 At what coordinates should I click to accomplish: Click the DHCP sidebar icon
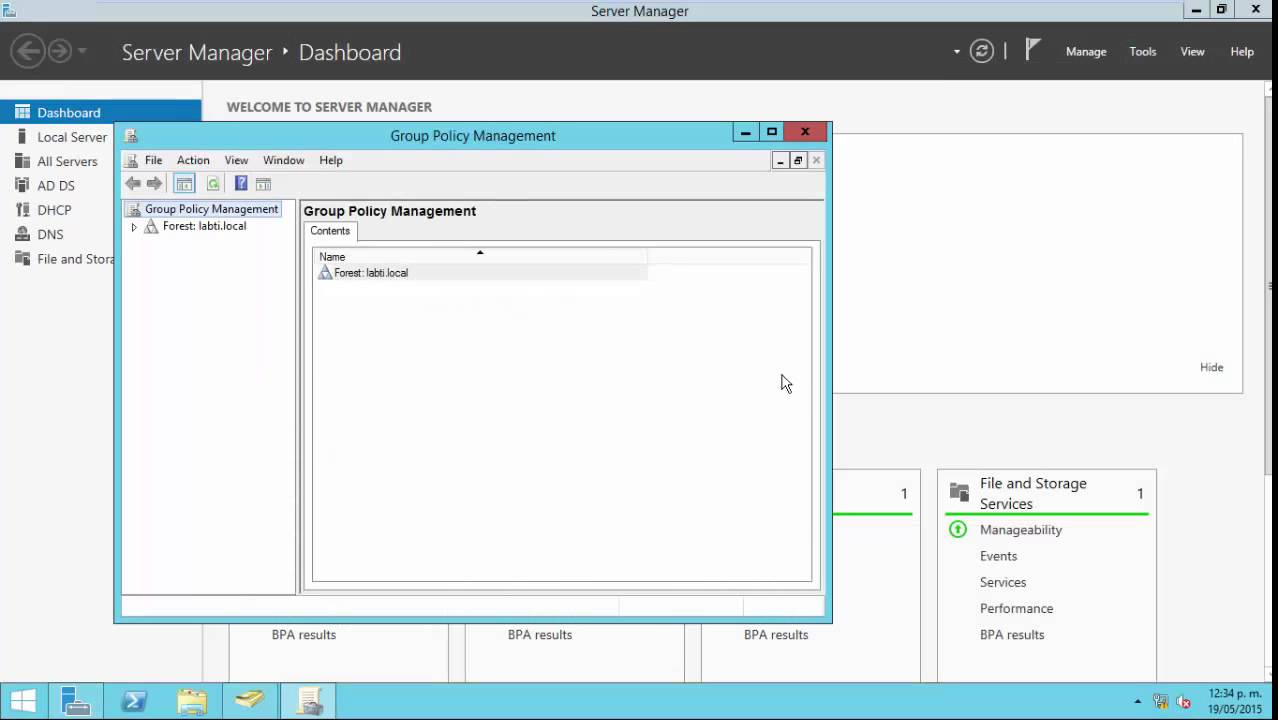pos(22,210)
